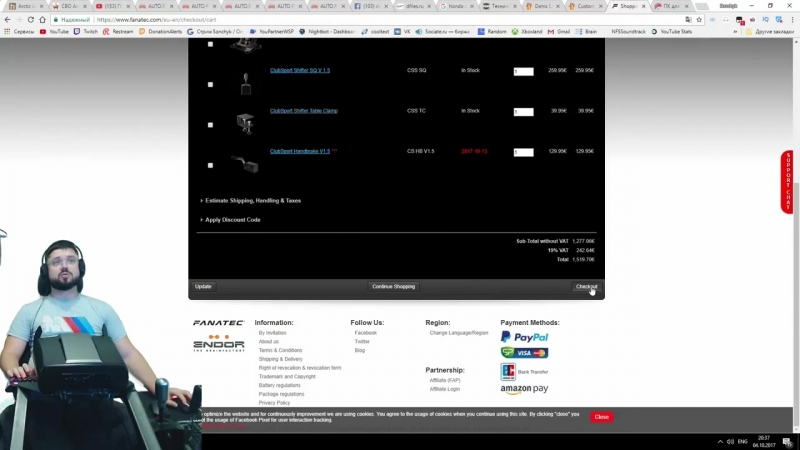Click the Visa/Mastercard payment logo
This screenshot has height=450, width=800.
pos(524,353)
